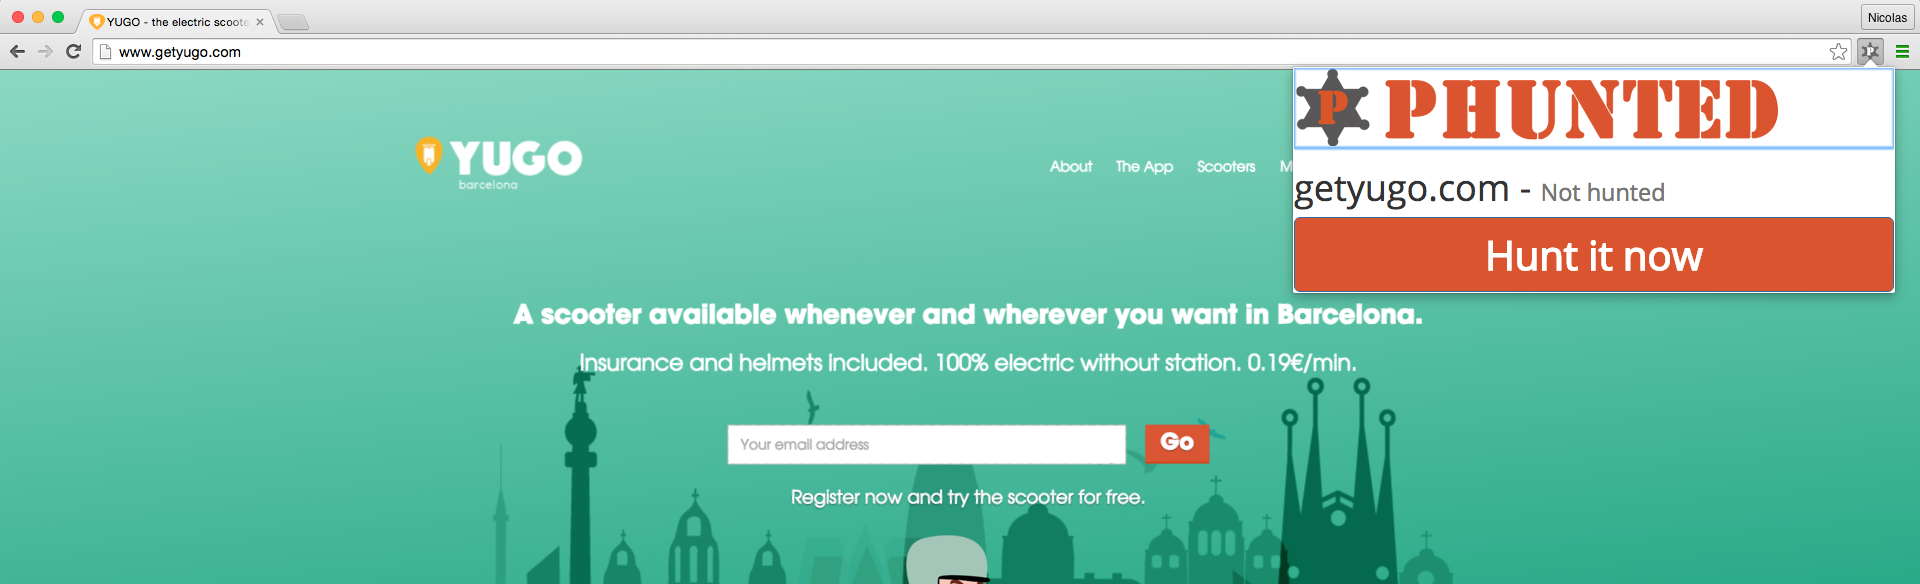Click the YUGO barcelona logo
The width and height of the screenshot is (1920, 584).
(498, 163)
